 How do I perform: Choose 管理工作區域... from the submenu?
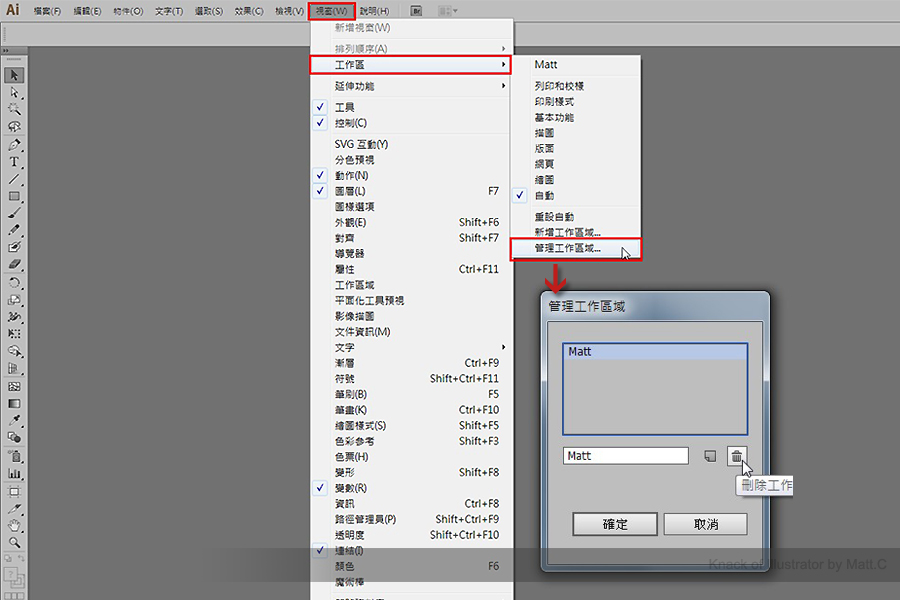568,248
